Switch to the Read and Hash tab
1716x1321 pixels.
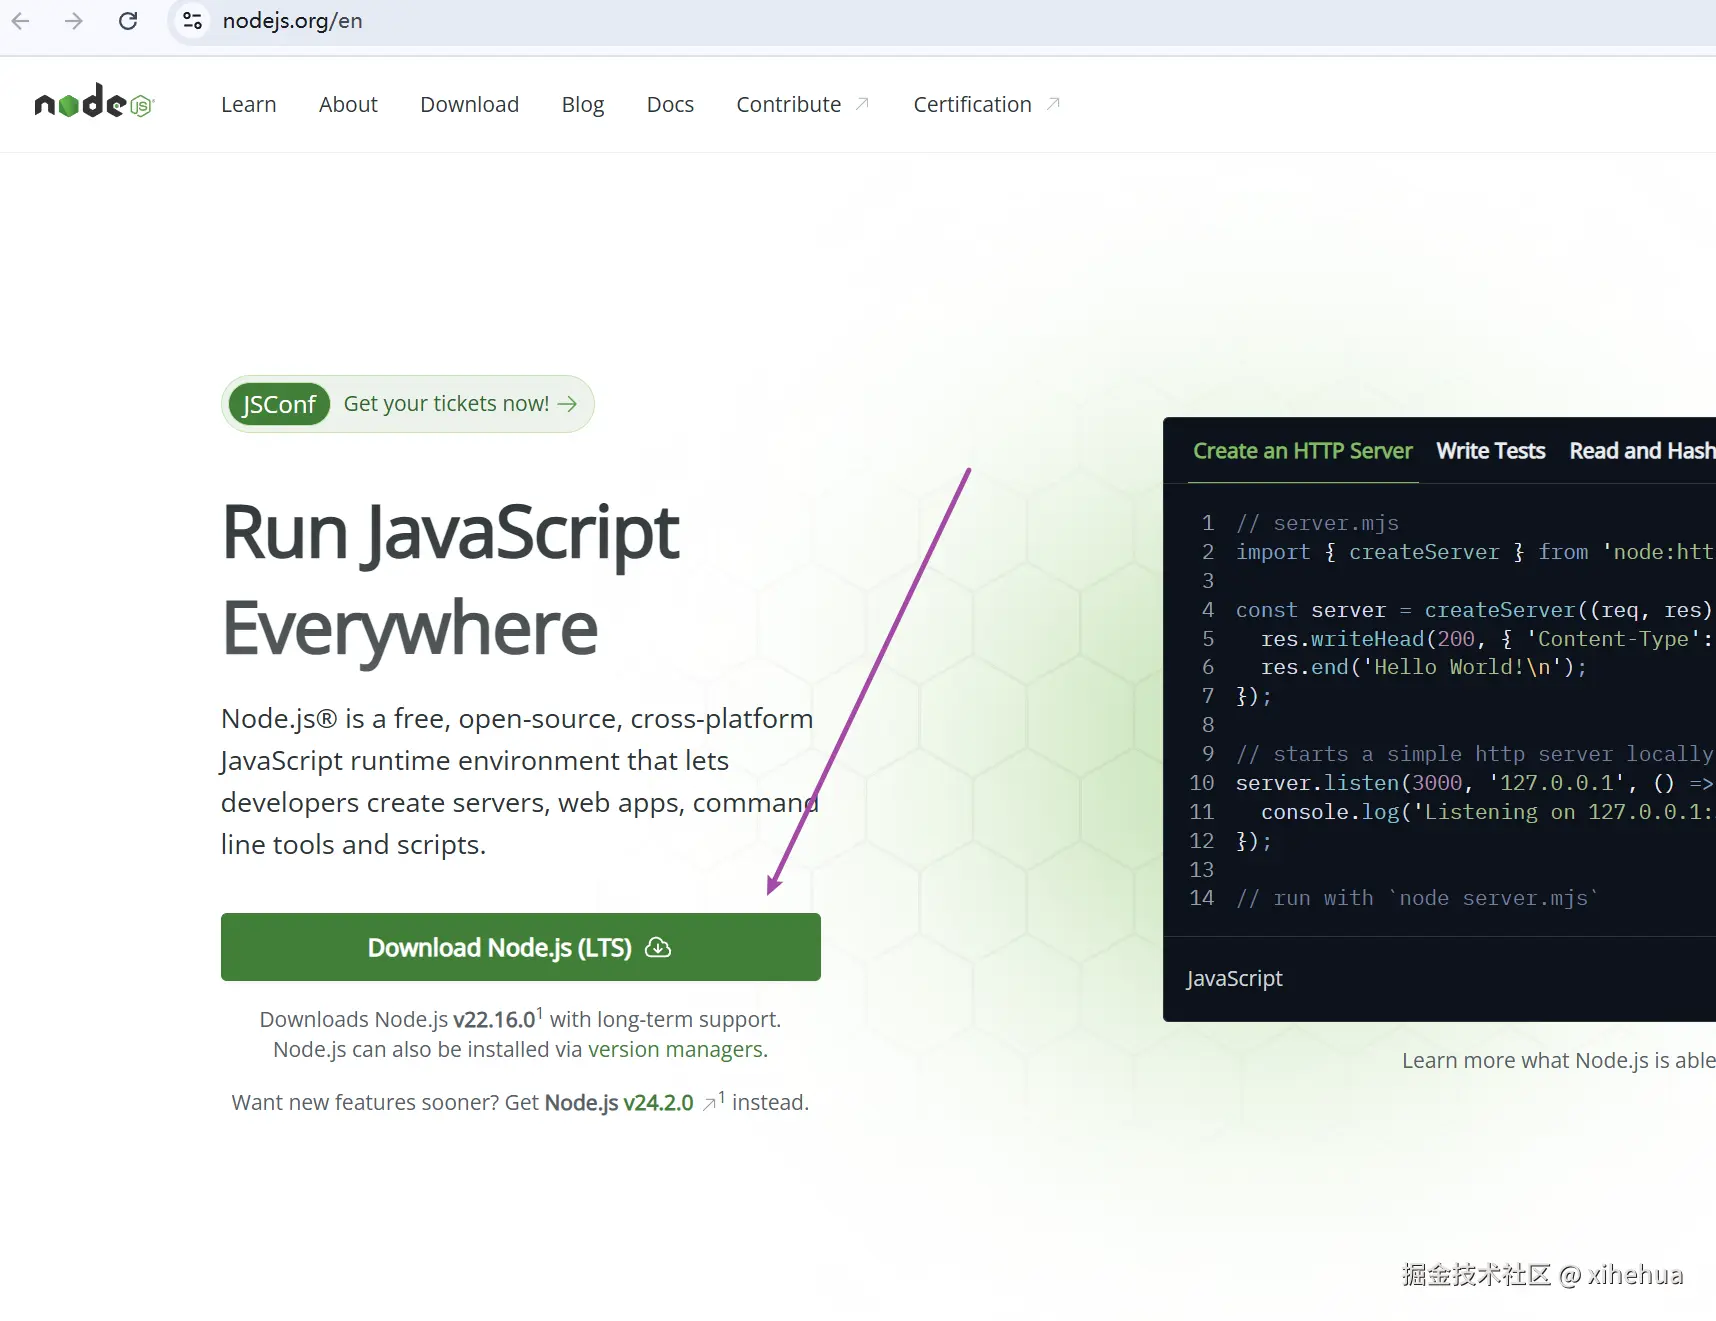[1642, 451]
